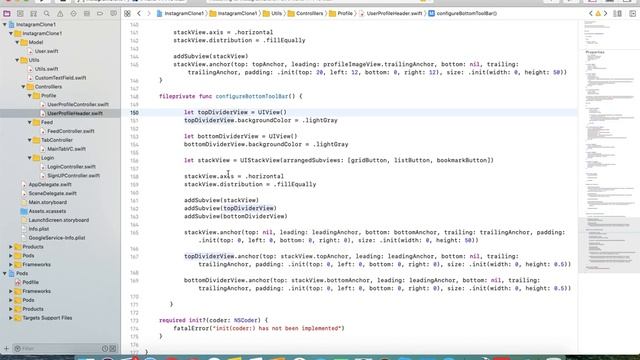Click 'fatalError' line in init coder

[259, 328]
